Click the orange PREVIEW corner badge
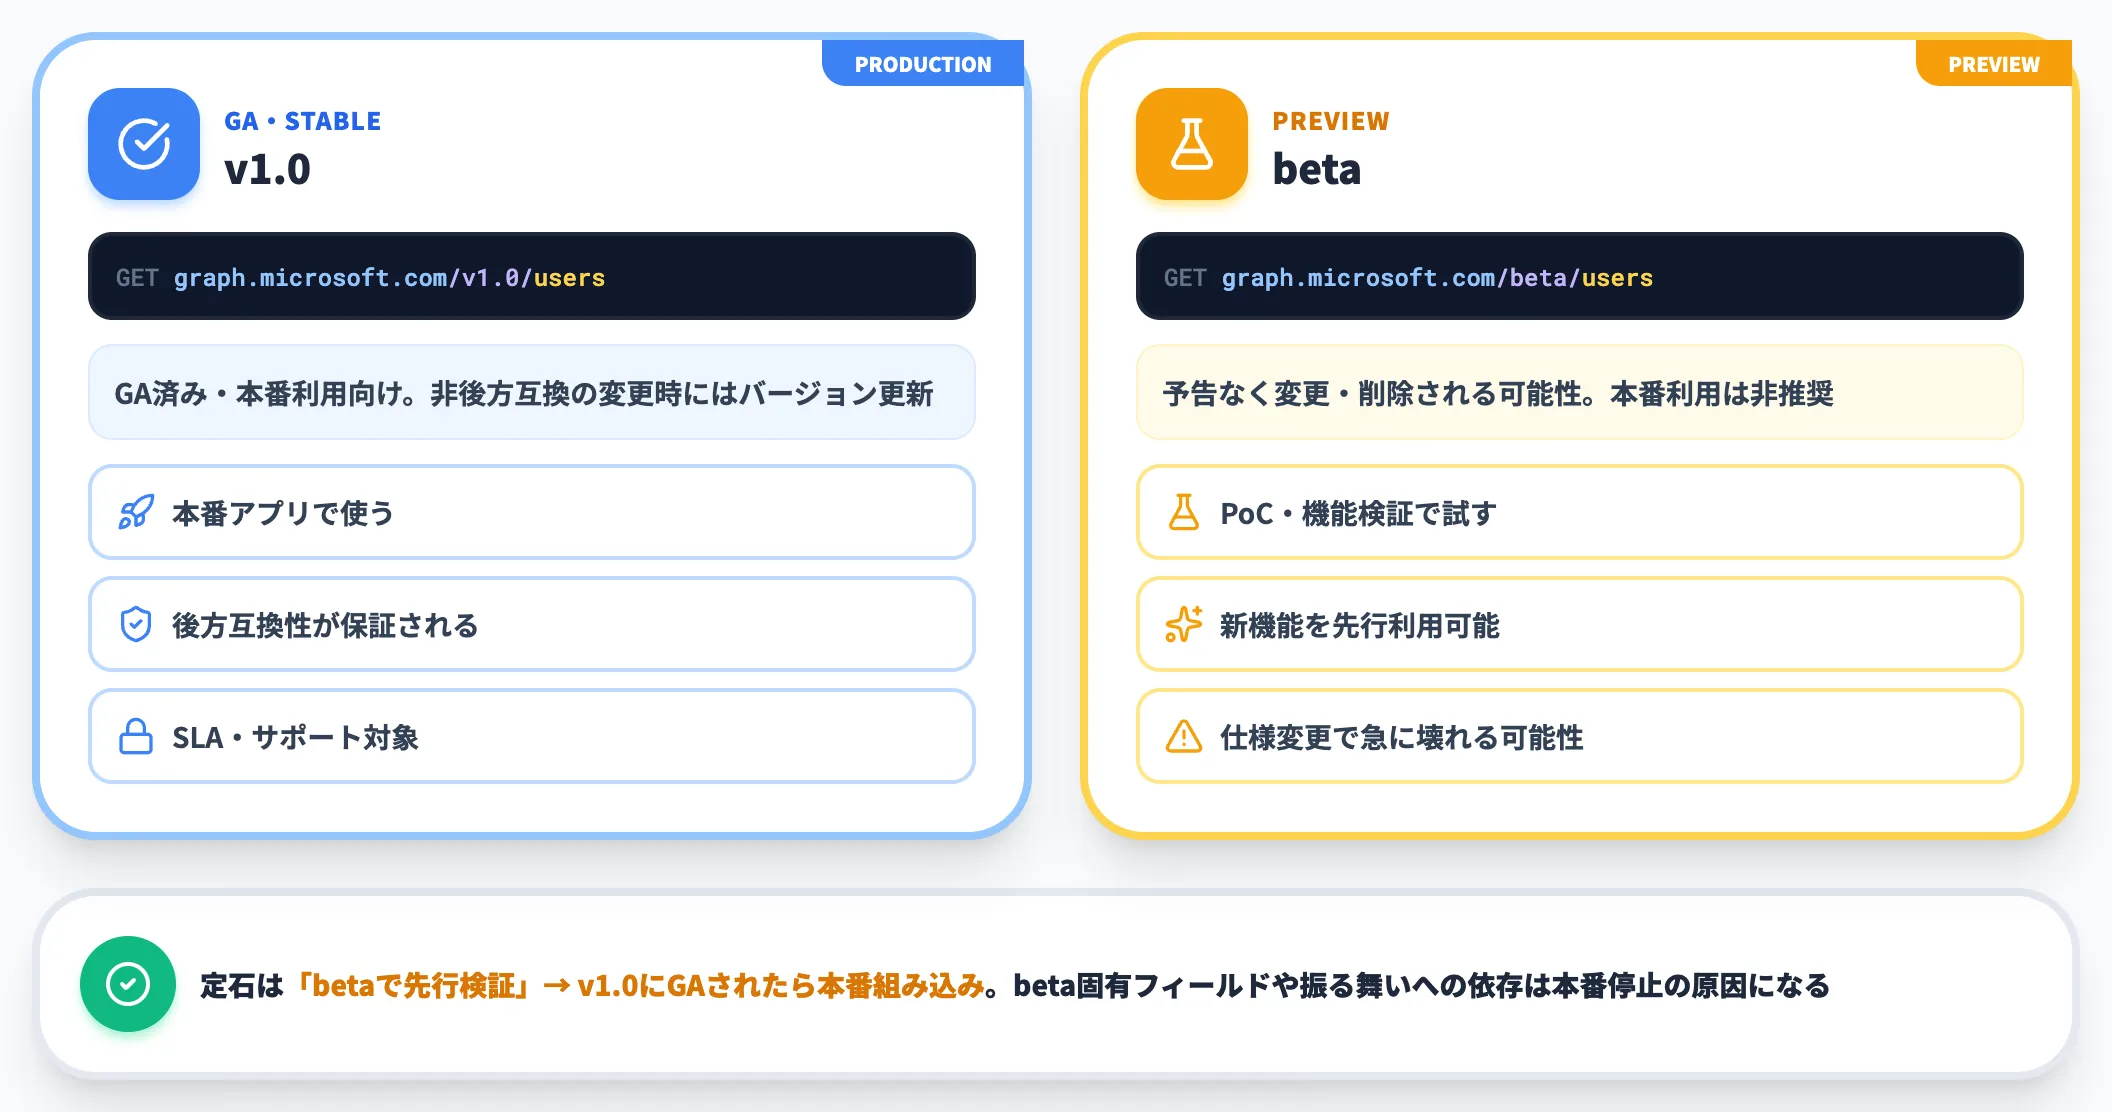Screen dimensions: 2112x1112 [x=1994, y=63]
